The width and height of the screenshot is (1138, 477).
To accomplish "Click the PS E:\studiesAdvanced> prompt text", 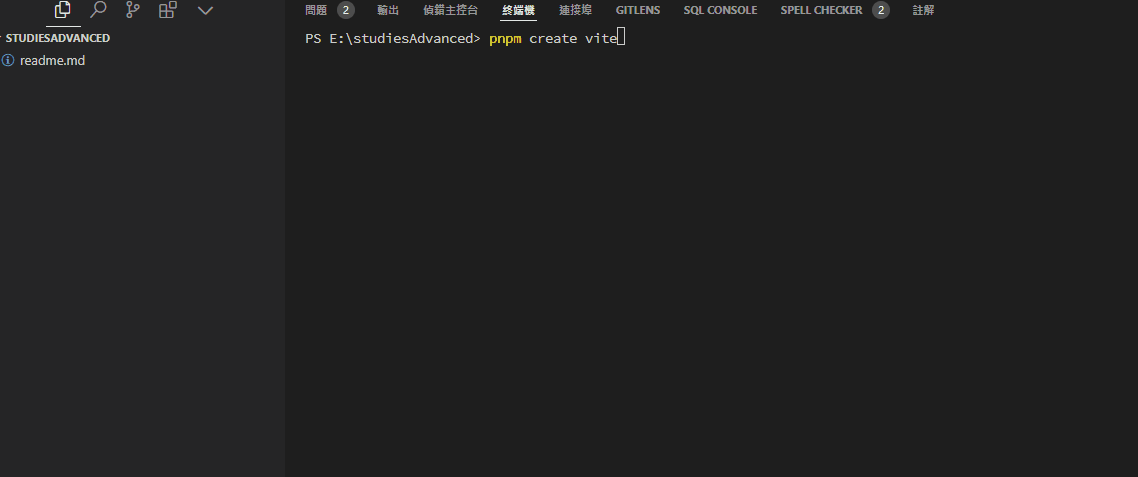I will click(x=393, y=39).
